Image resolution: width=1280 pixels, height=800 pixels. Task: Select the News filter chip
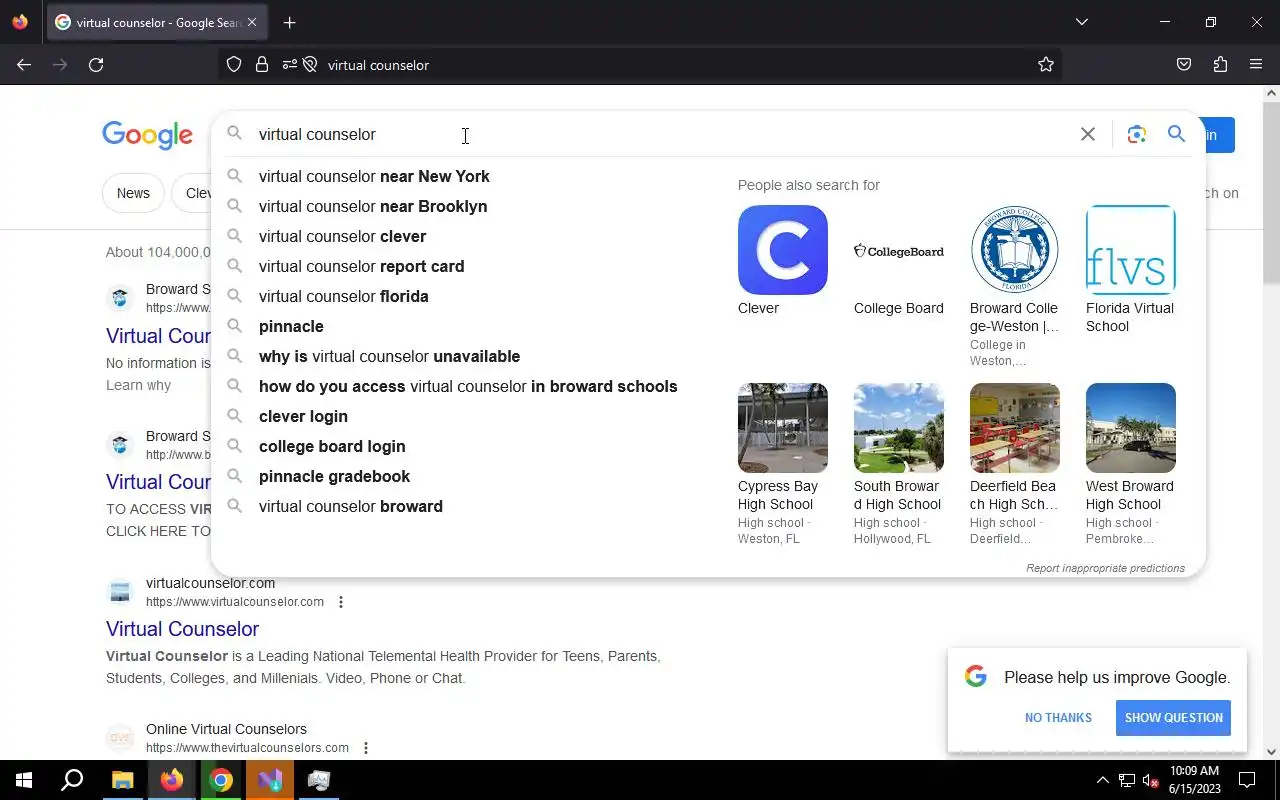(133, 193)
